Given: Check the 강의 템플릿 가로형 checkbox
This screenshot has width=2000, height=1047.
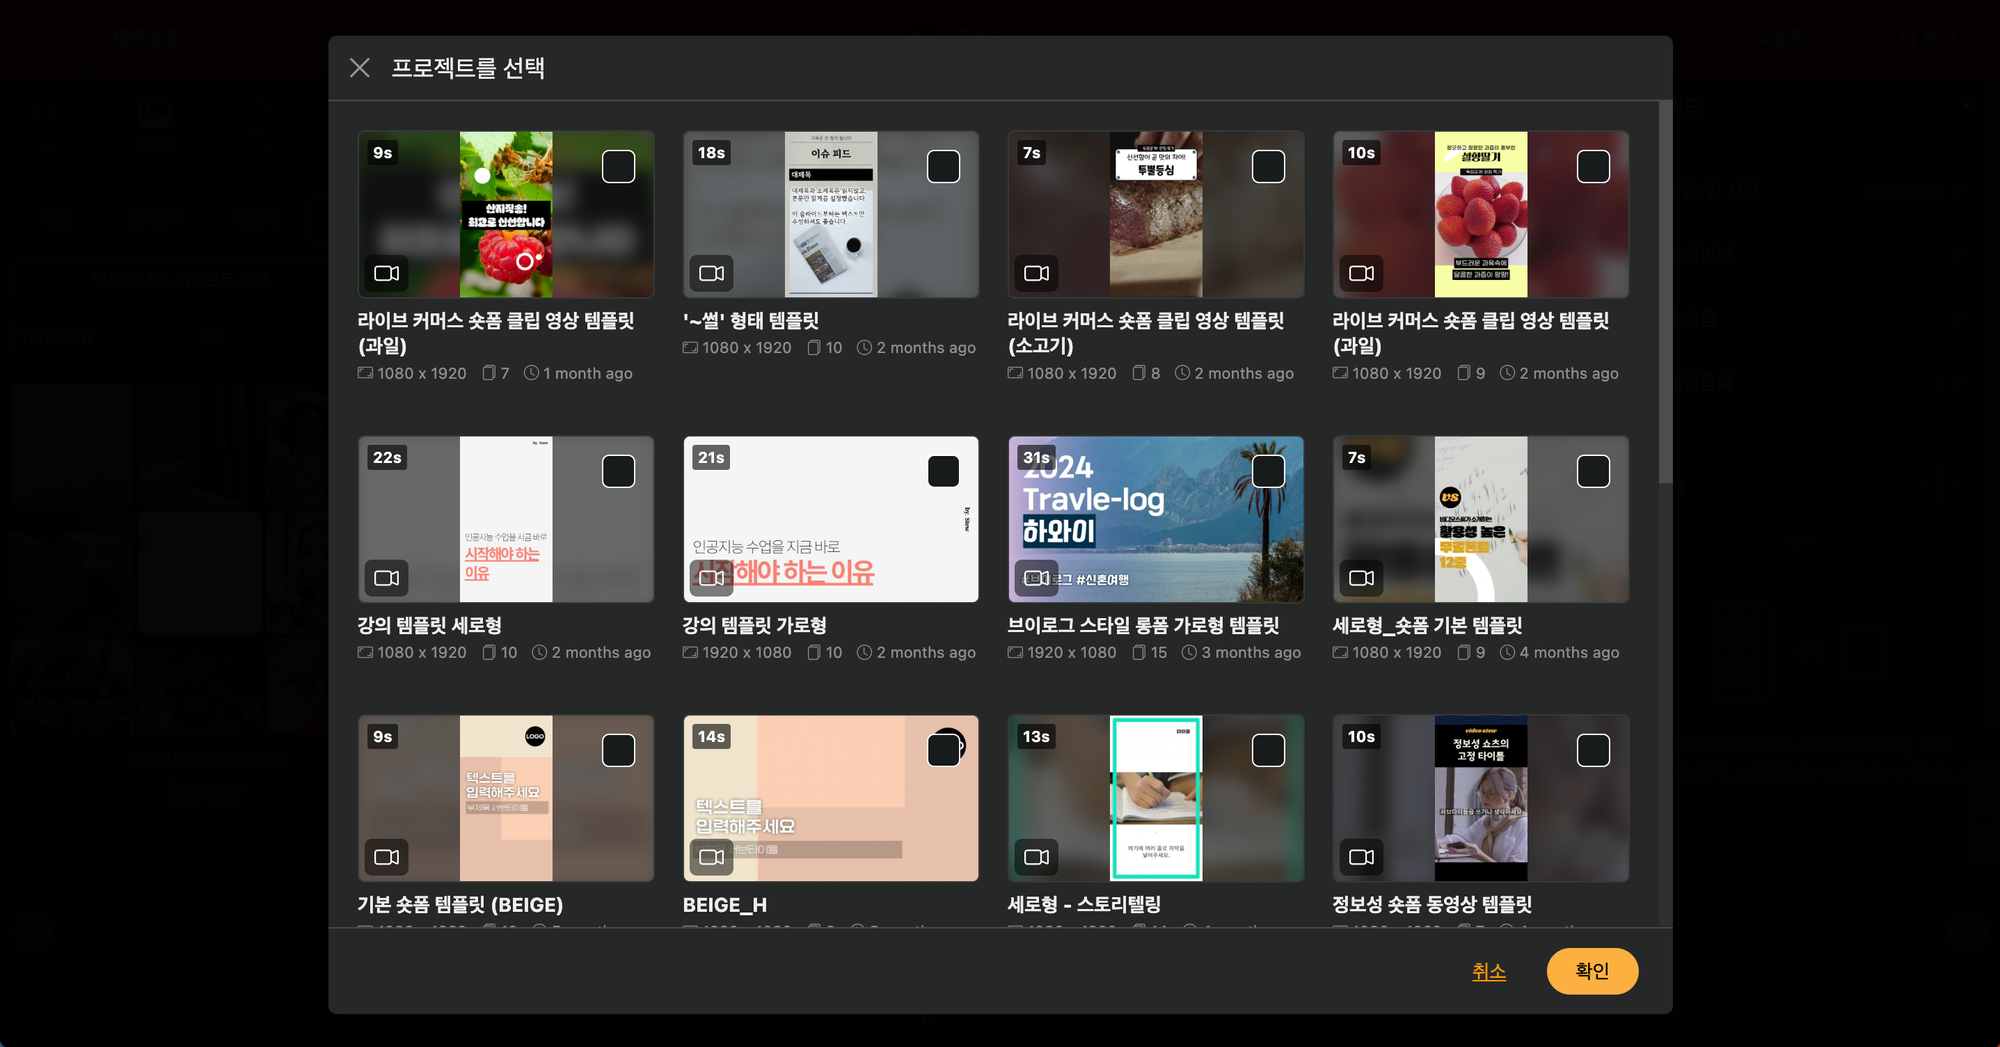Looking at the screenshot, I should click(944, 471).
